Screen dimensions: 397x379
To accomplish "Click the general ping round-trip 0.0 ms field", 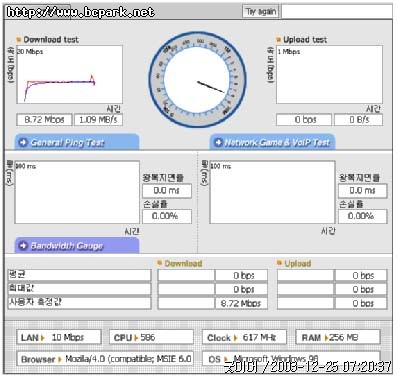I will [x=167, y=191].
